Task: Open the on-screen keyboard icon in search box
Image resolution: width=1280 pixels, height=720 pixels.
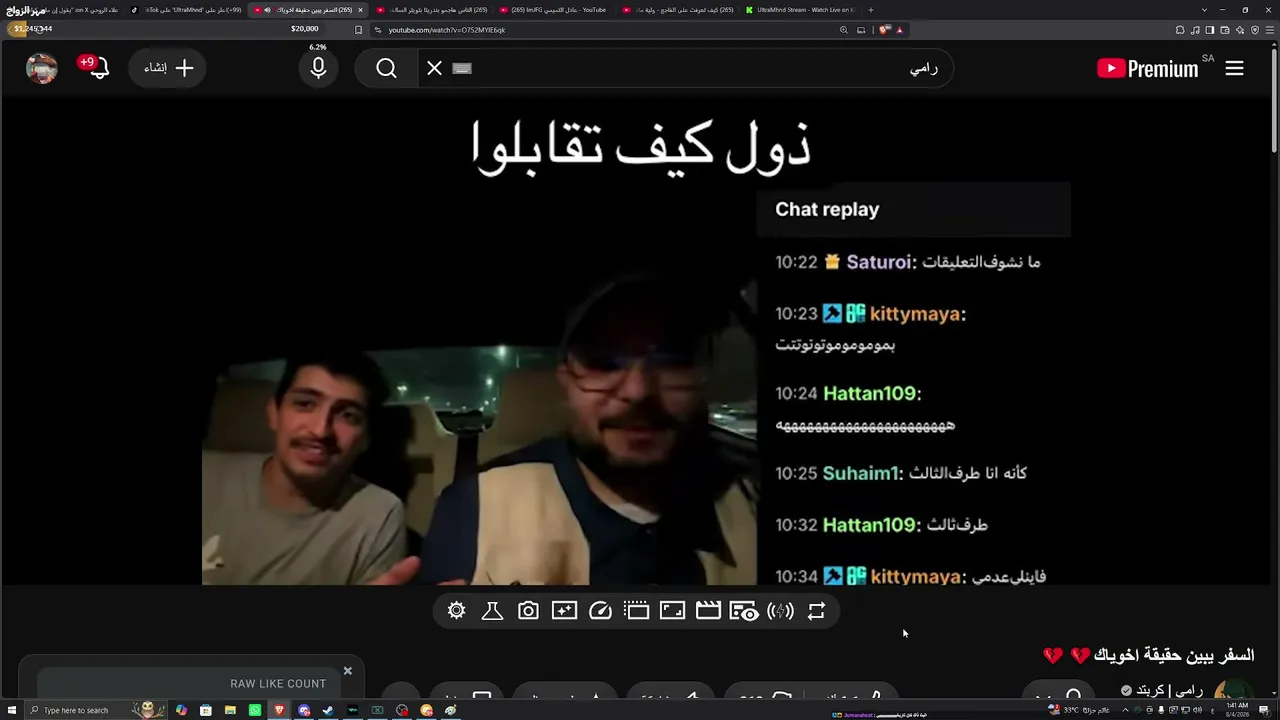Action: (x=461, y=68)
